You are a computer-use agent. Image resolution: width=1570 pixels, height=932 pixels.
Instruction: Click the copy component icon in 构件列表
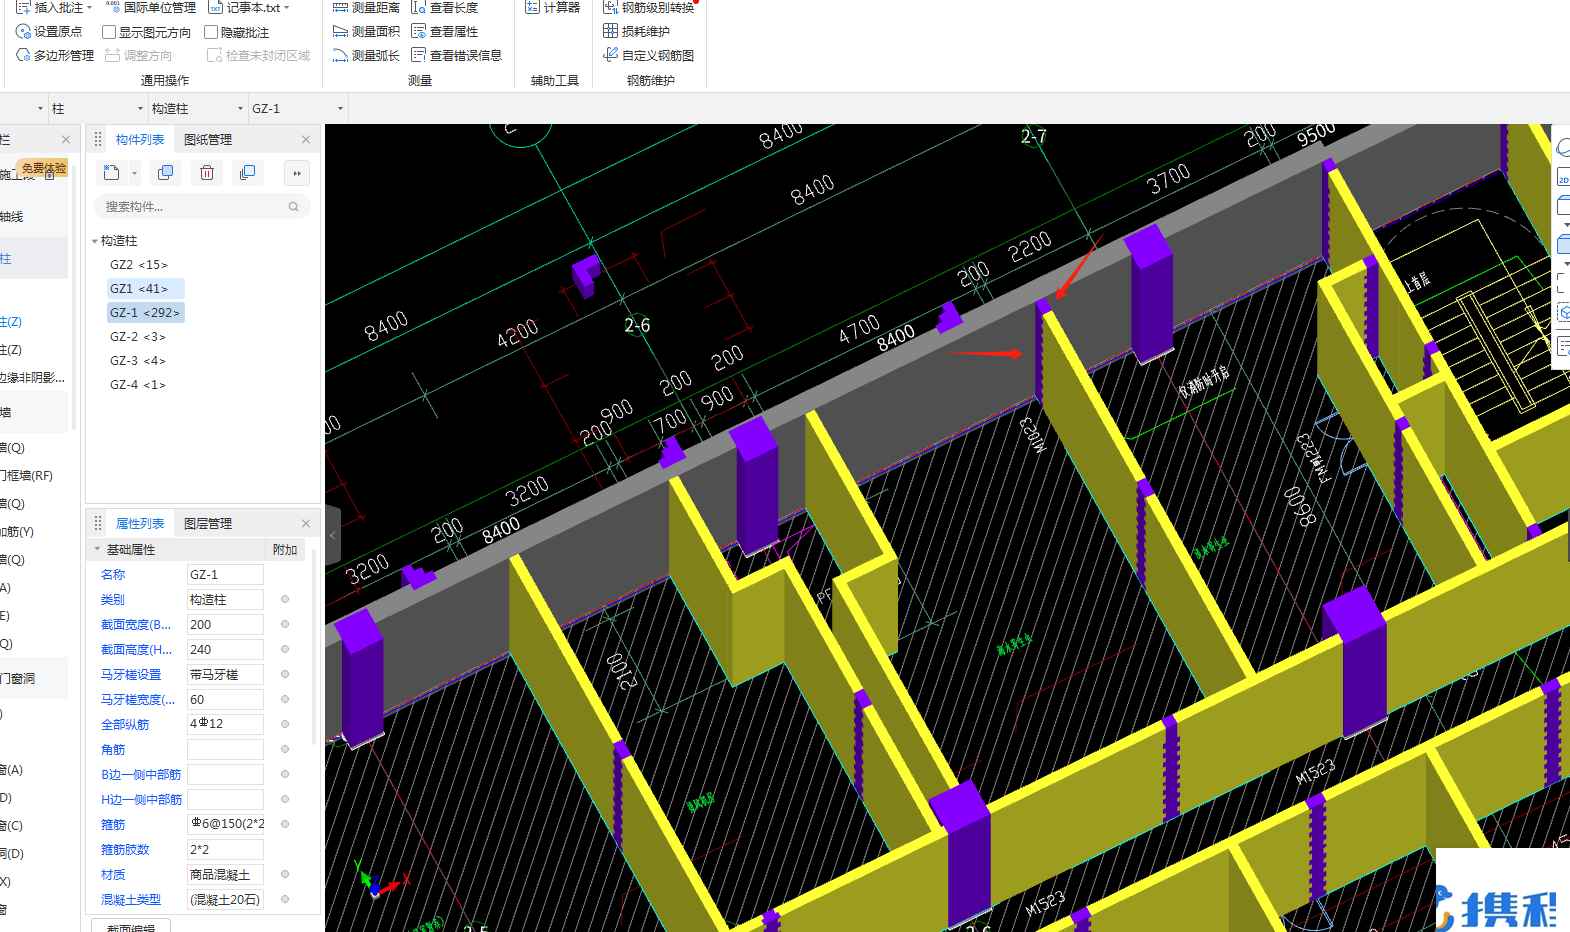point(166,173)
